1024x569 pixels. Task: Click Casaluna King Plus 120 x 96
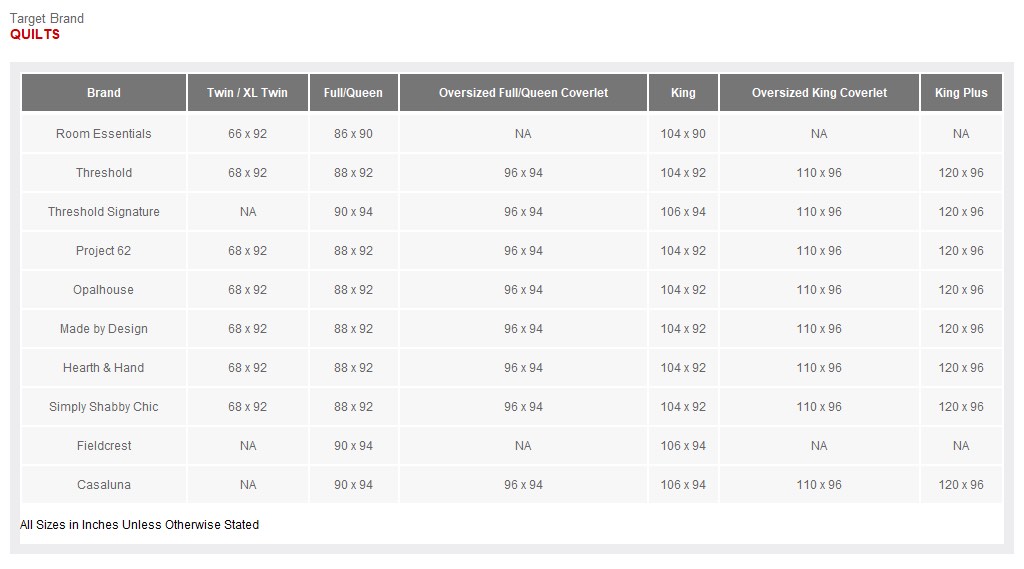click(961, 485)
